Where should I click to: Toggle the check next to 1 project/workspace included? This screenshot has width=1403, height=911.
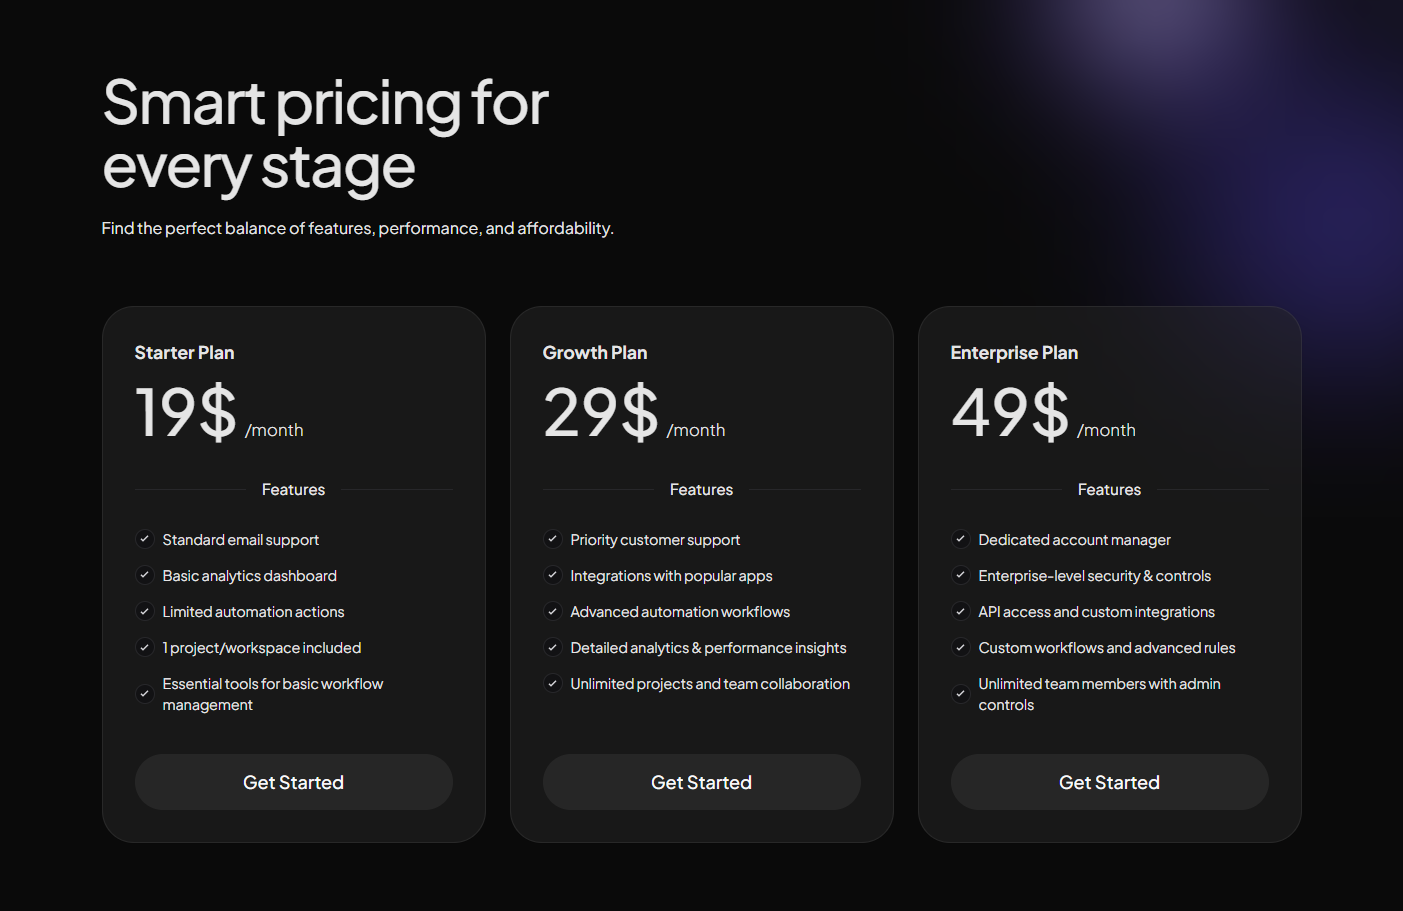click(144, 647)
